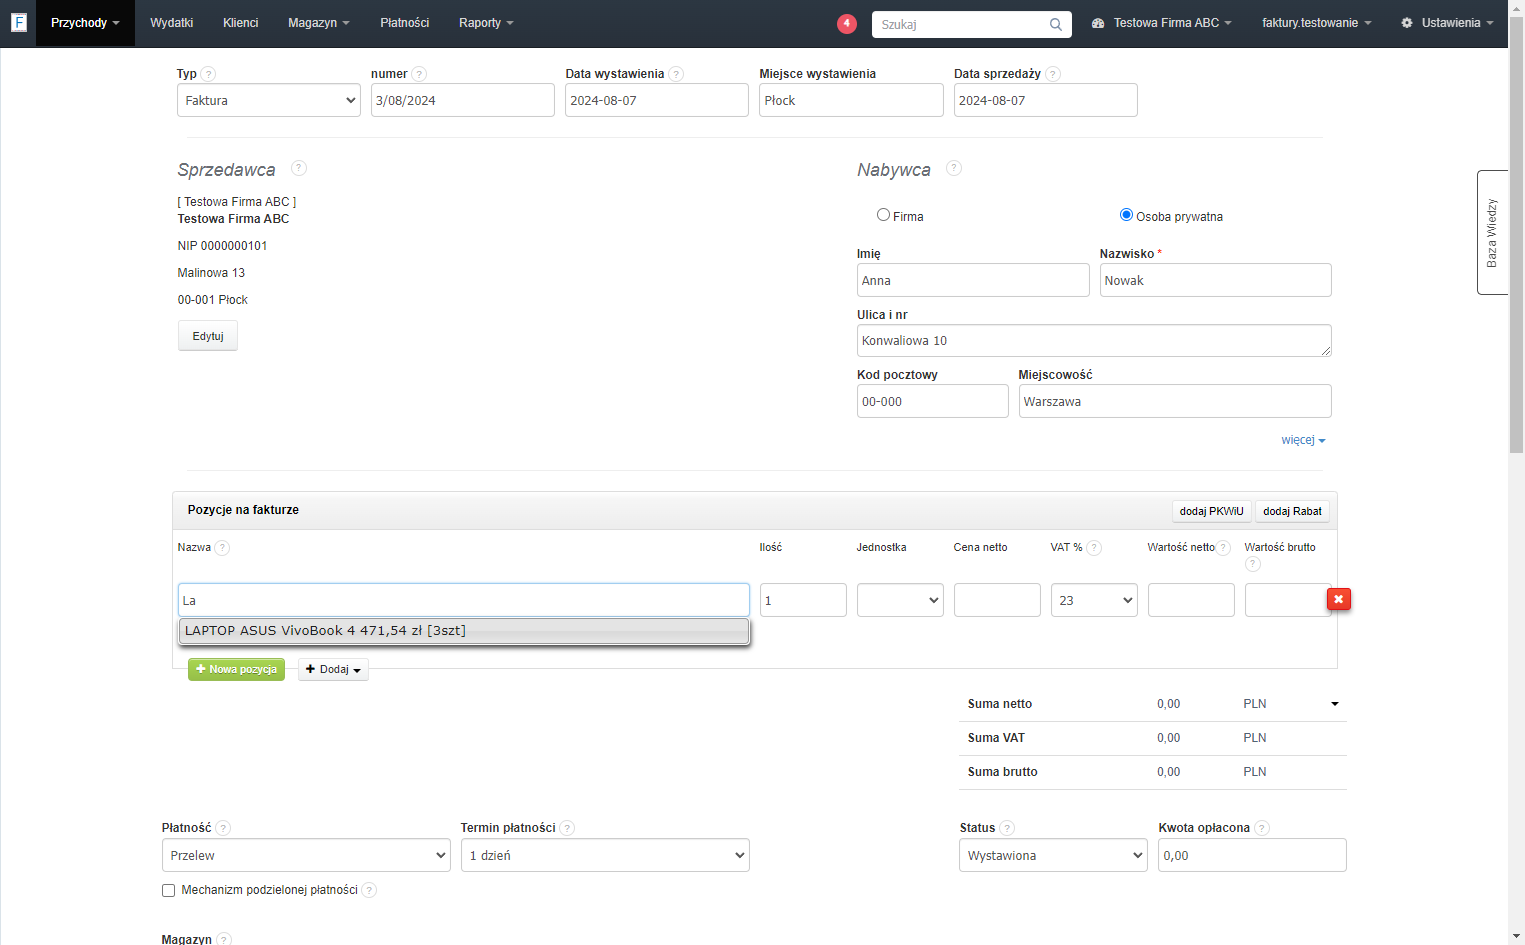
Task: Select the Osoba prywatna radio button
Action: pos(1126,215)
